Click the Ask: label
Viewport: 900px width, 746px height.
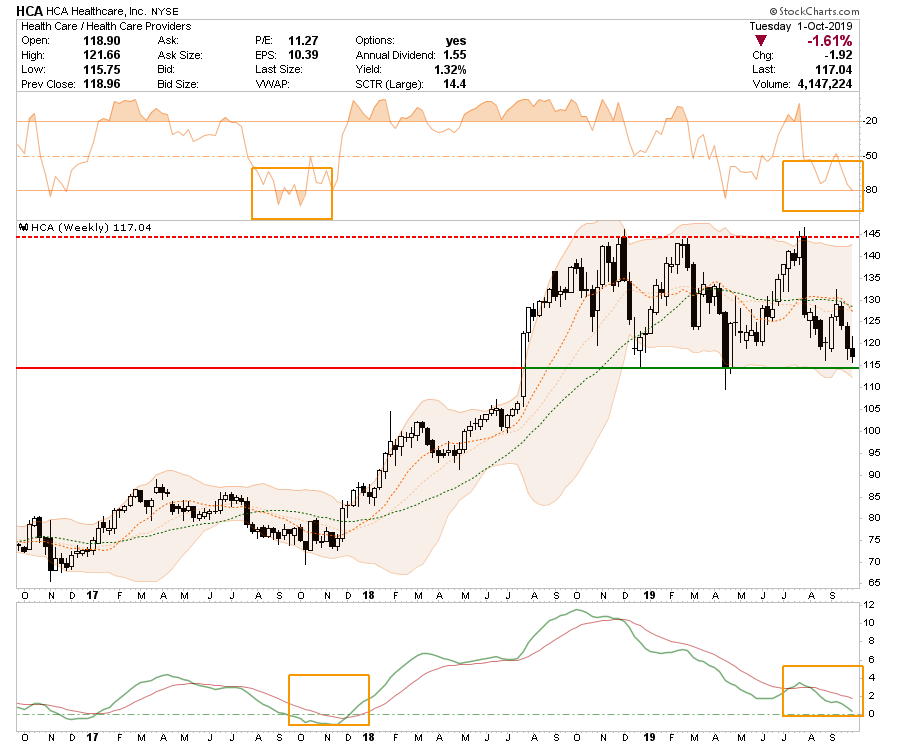click(x=168, y=41)
